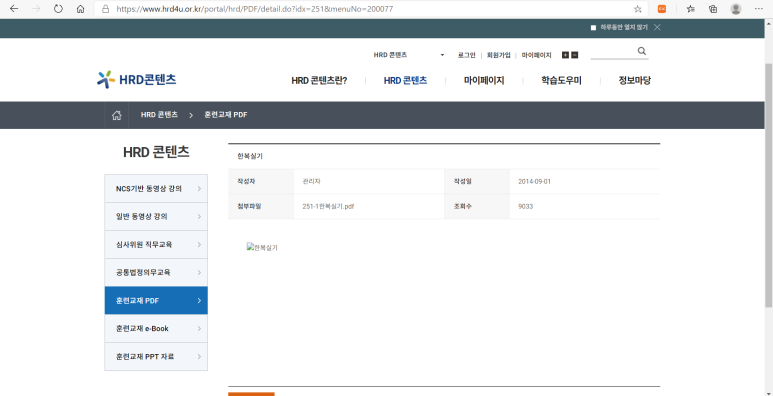Click the page vertical scrollbar
This screenshot has height=396, width=773.
(x=768, y=185)
